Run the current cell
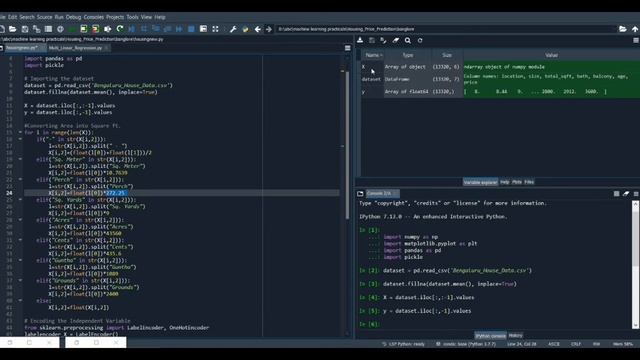This screenshot has height=360, width=640. (84, 29)
